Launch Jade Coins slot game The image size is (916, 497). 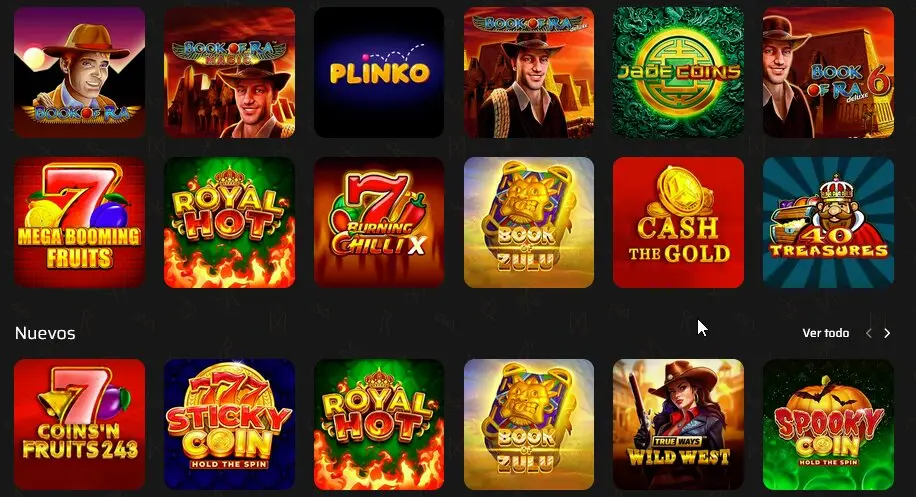pos(678,72)
